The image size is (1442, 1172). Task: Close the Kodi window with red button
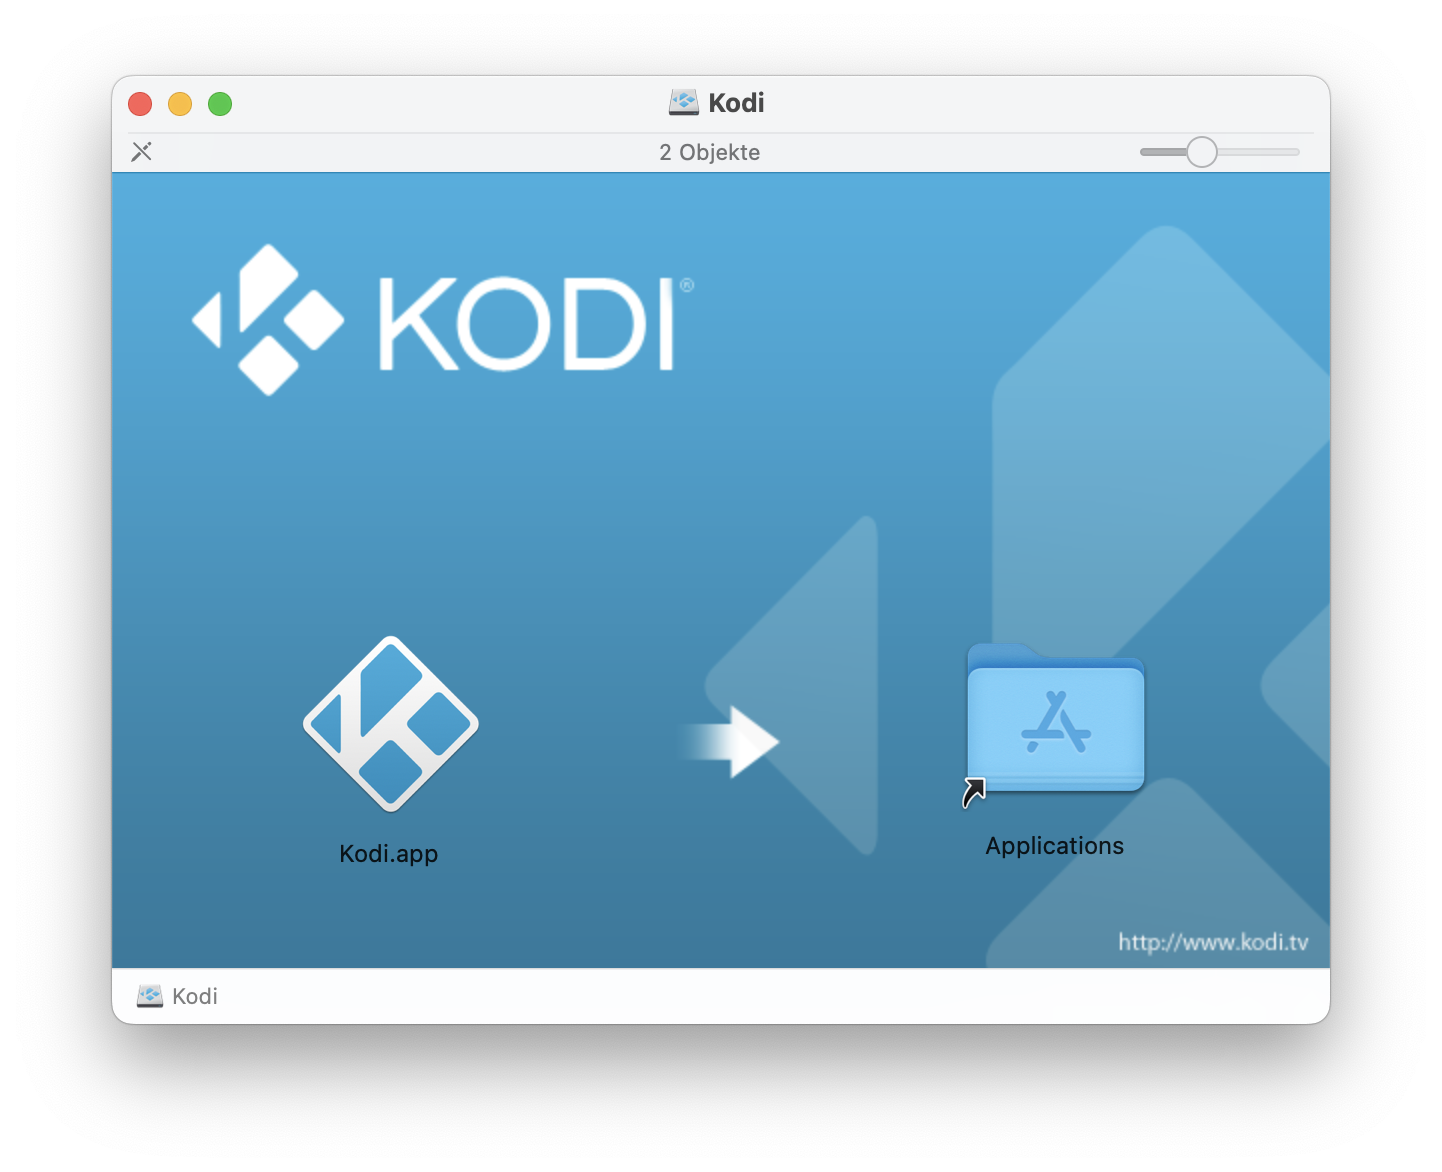coord(140,104)
